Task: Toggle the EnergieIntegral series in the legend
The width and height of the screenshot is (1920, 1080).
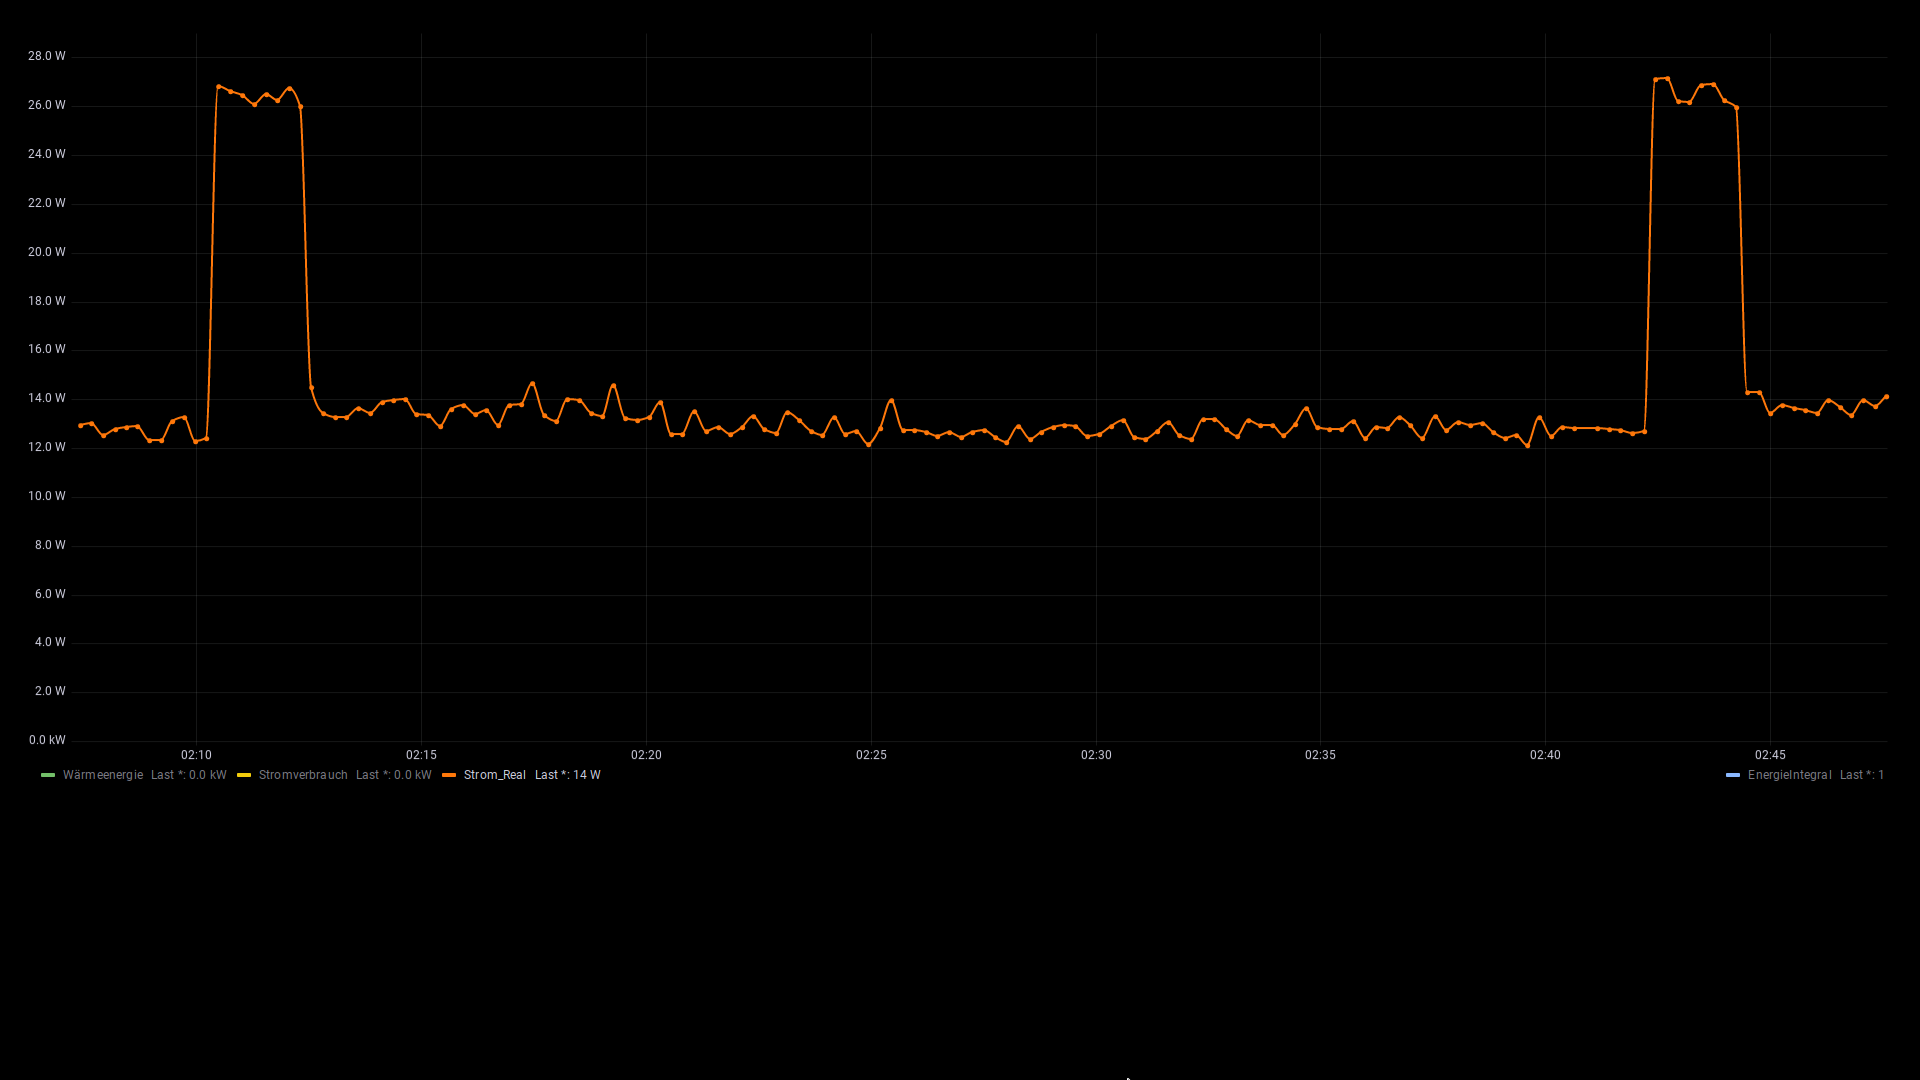Action: coord(1789,775)
